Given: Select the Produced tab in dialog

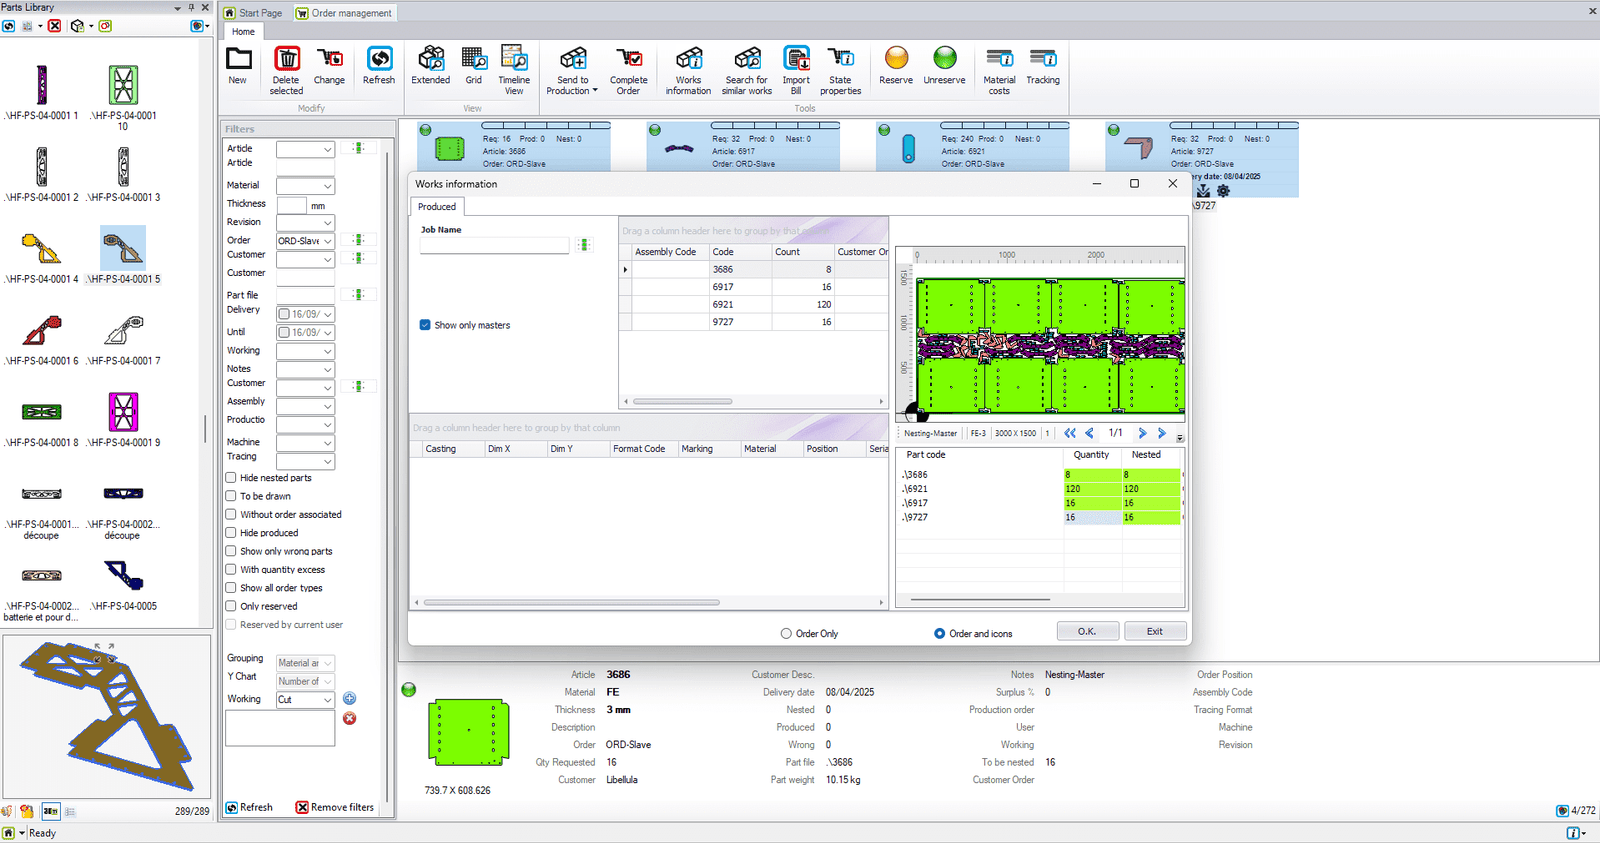Looking at the screenshot, I should (437, 207).
